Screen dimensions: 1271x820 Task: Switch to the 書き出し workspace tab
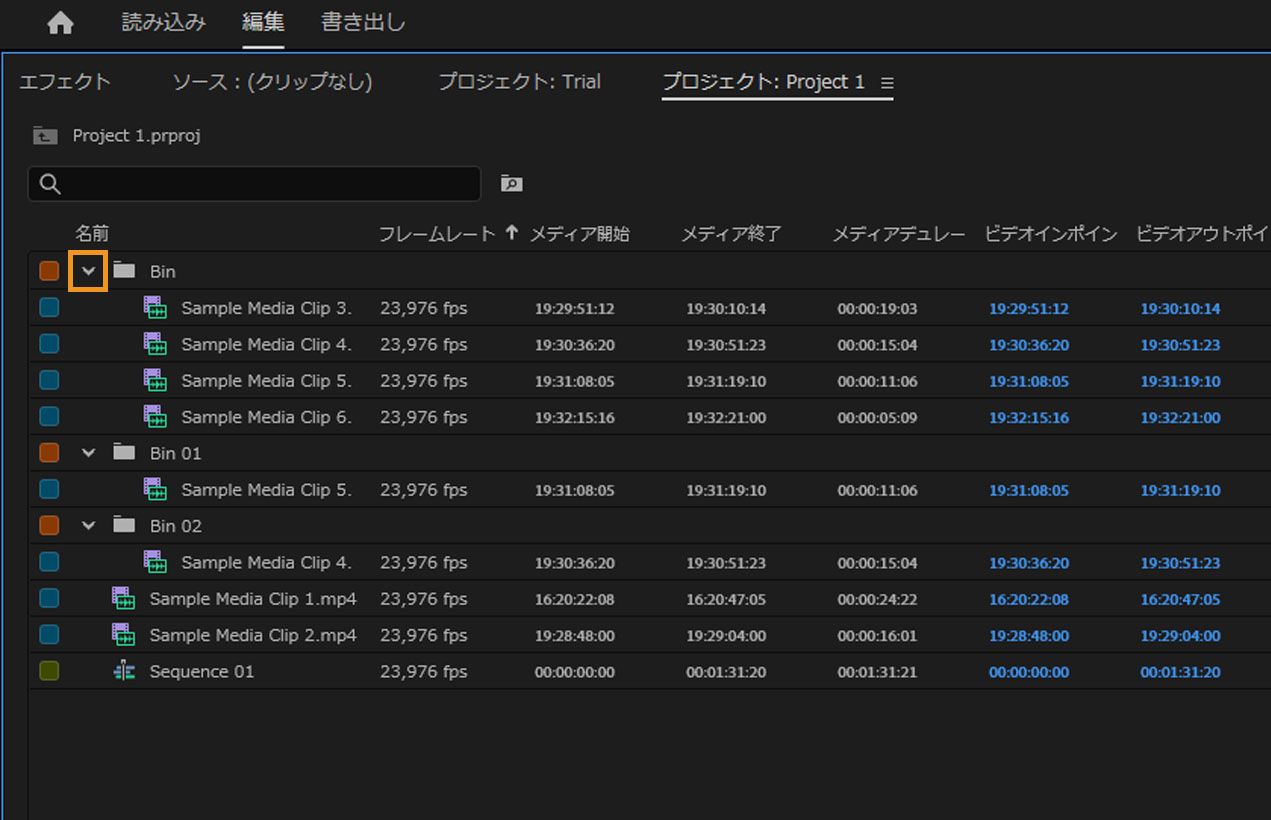pyautogui.click(x=363, y=22)
